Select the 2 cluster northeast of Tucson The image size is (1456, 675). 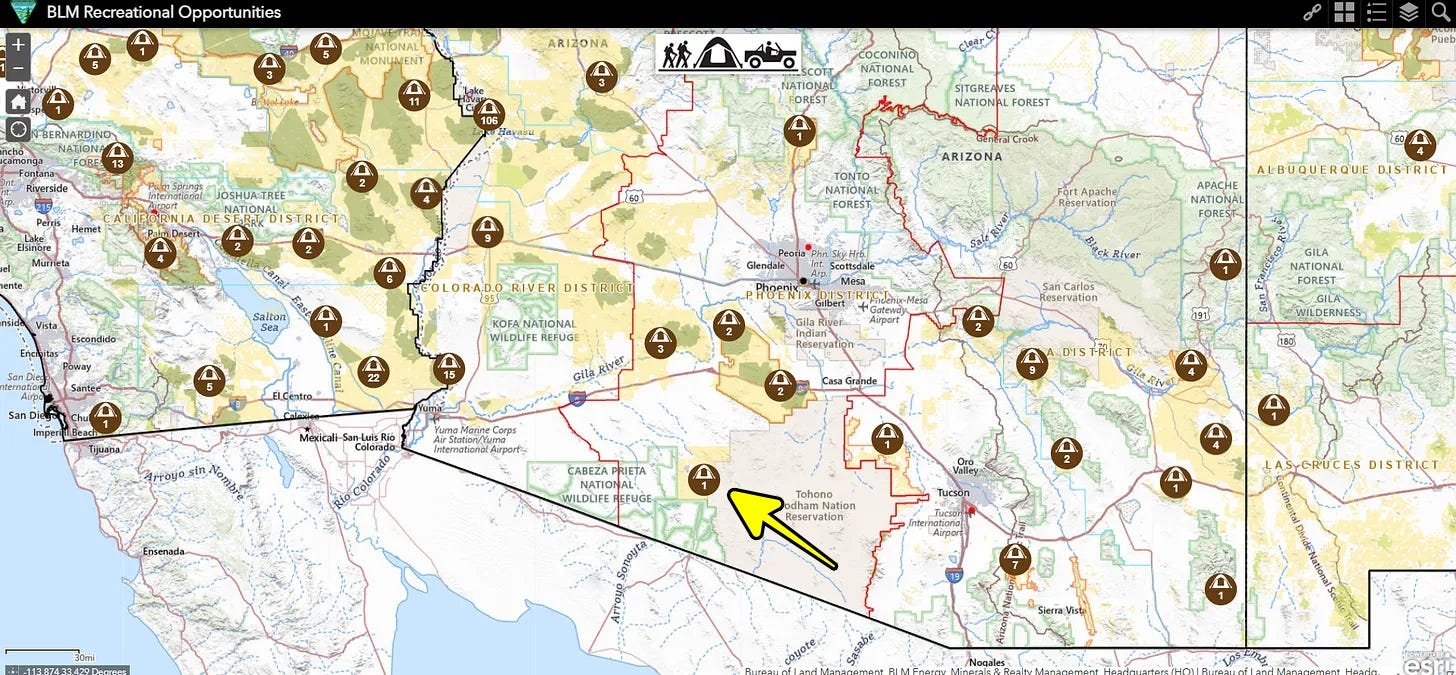coord(1067,453)
